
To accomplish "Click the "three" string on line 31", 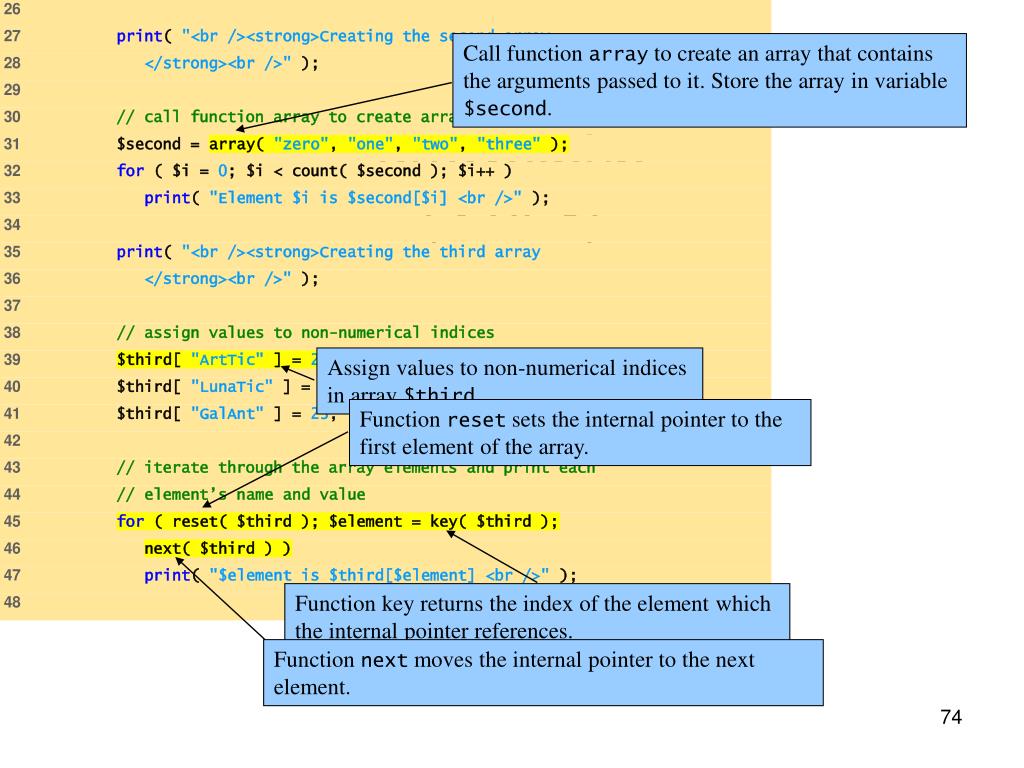I will (x=509, y=144).
